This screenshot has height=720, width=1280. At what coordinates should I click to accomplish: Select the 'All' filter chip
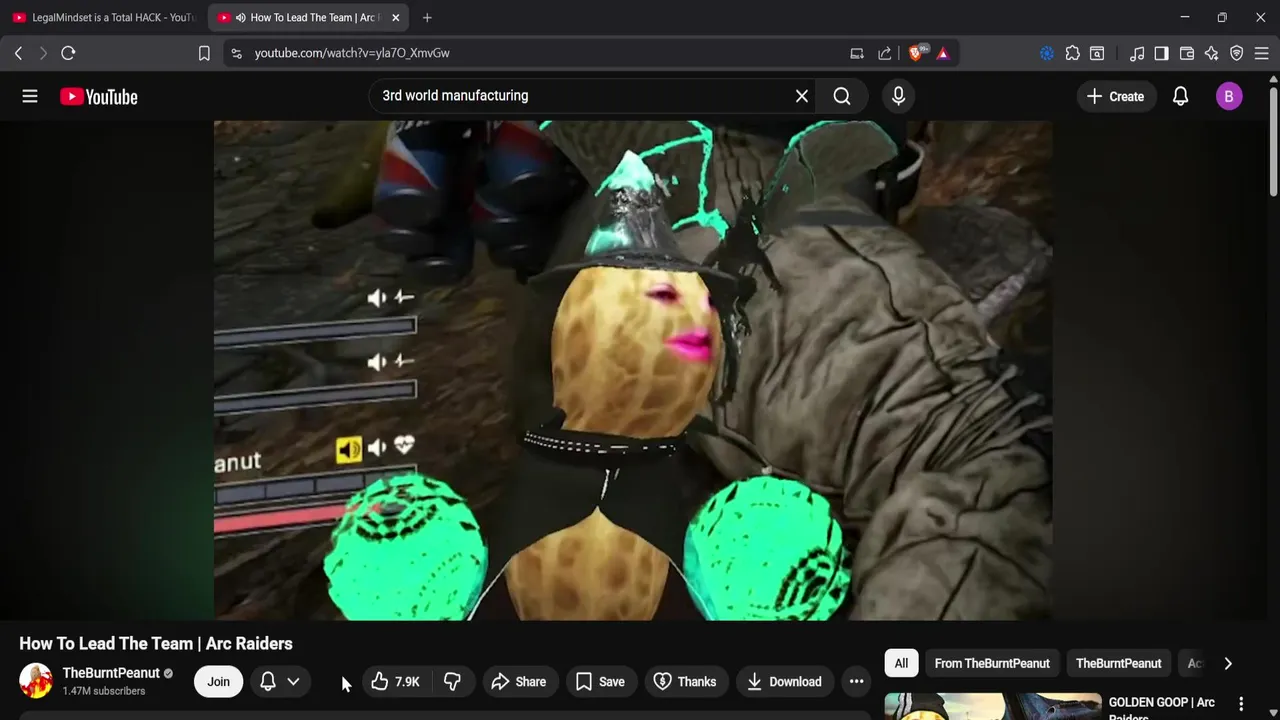click(x=901, y=663)
